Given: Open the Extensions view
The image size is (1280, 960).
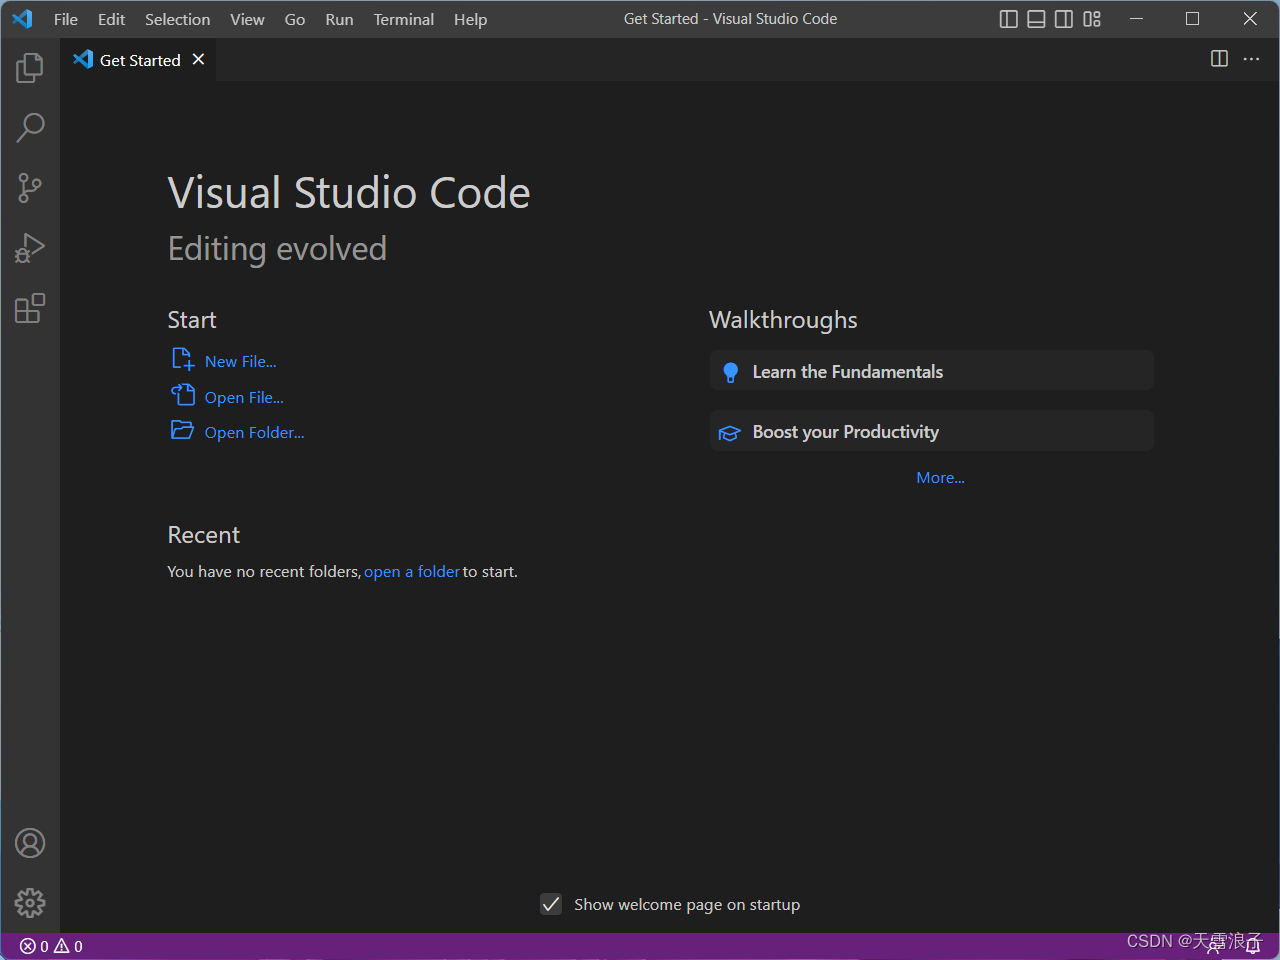Looking at the screenshot, I should point(30,308).
